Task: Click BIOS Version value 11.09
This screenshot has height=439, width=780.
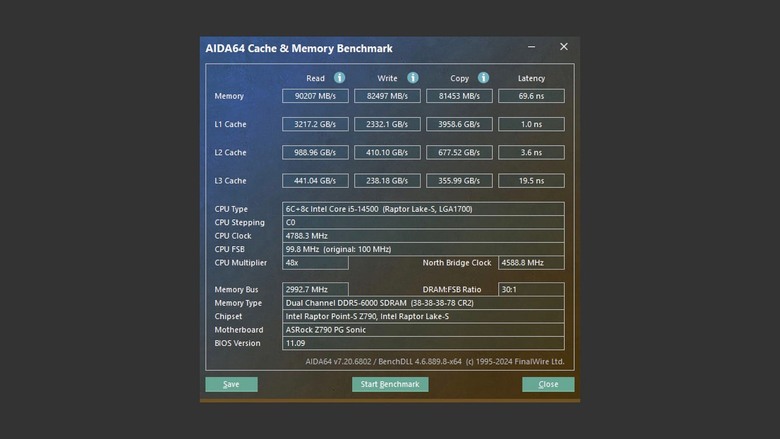Action: coord(423,343)
